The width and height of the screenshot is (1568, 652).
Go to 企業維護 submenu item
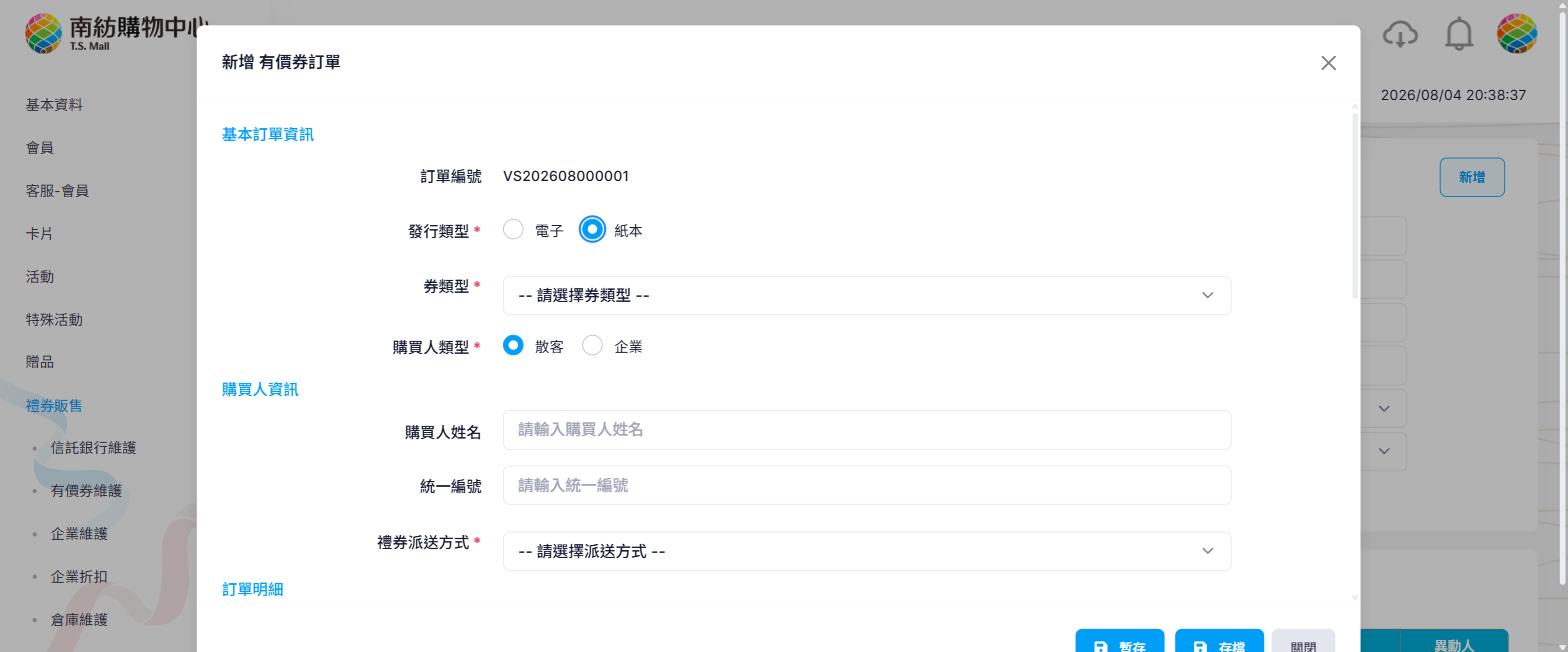(79, 534)
